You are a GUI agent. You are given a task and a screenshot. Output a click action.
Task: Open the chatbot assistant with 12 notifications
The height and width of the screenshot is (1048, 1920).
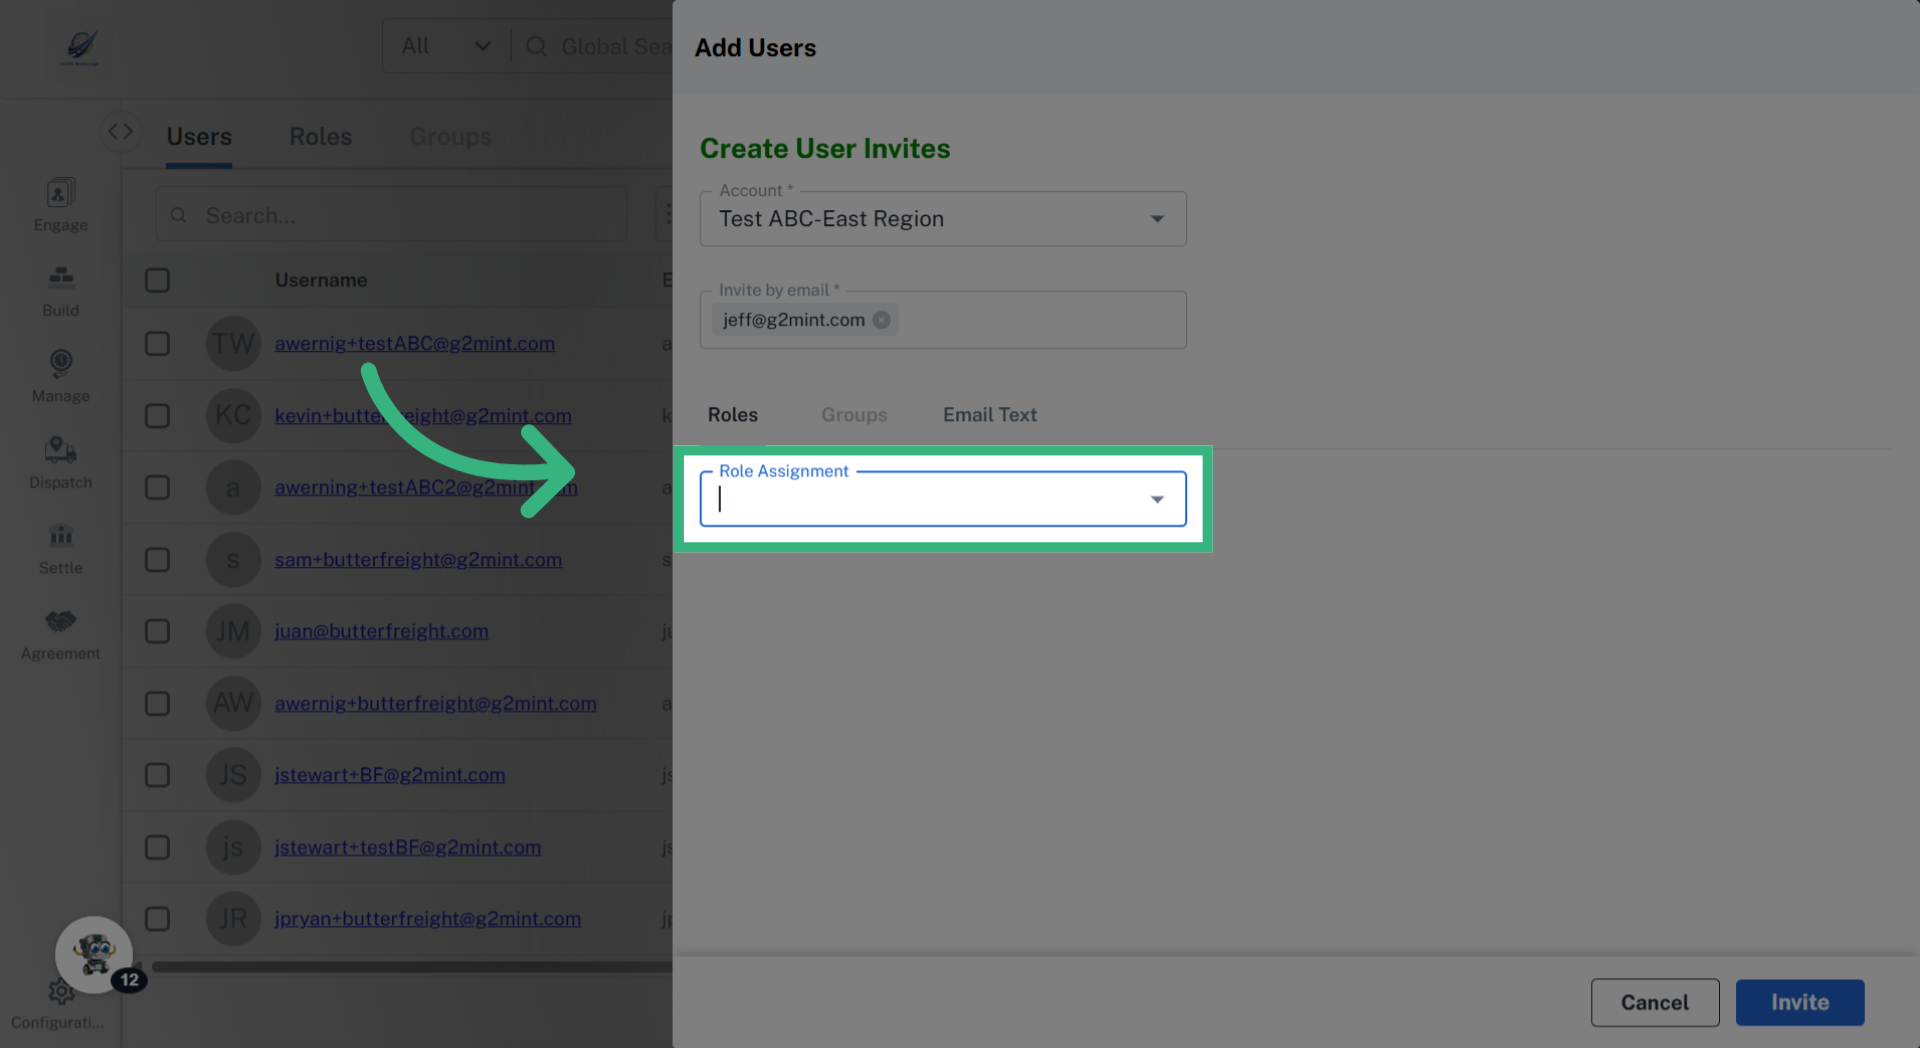[94, 955]
